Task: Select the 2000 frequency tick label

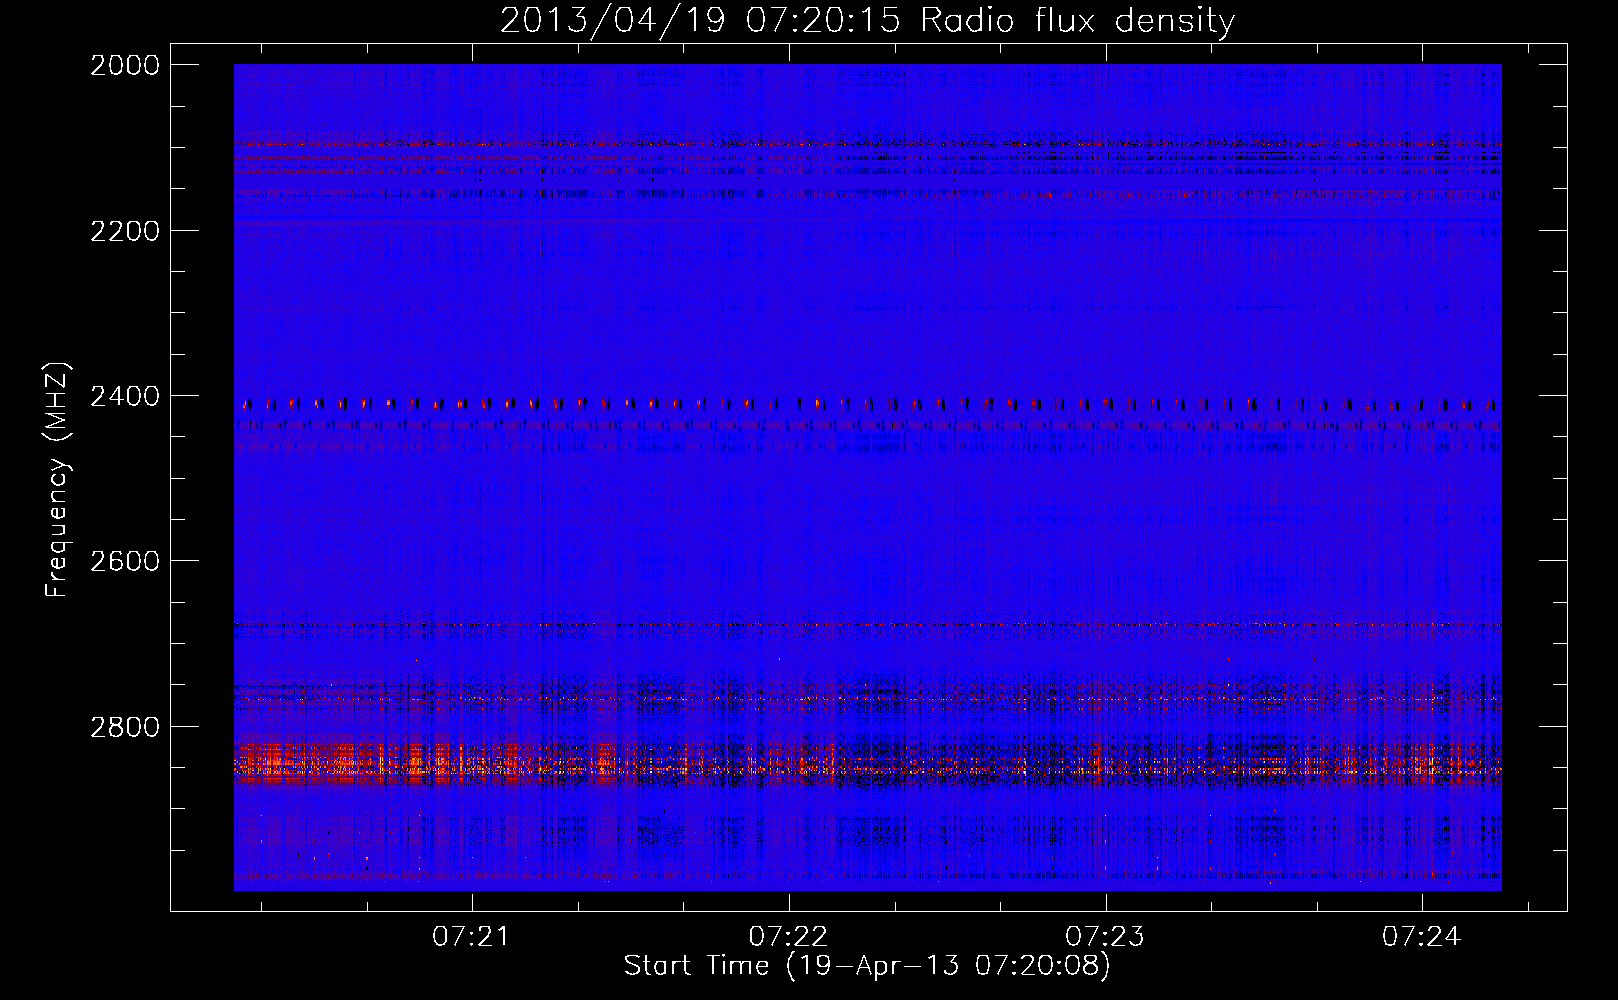Action: click(125, 65)
